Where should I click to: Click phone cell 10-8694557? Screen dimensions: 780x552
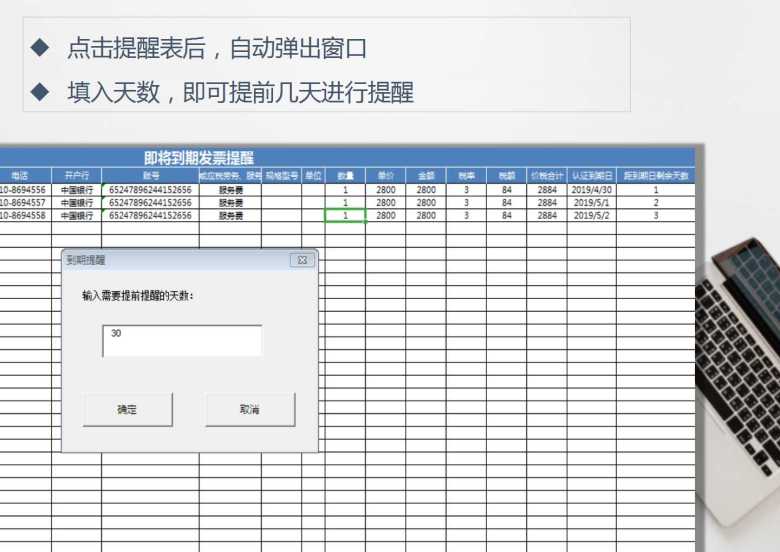(24, 203)
